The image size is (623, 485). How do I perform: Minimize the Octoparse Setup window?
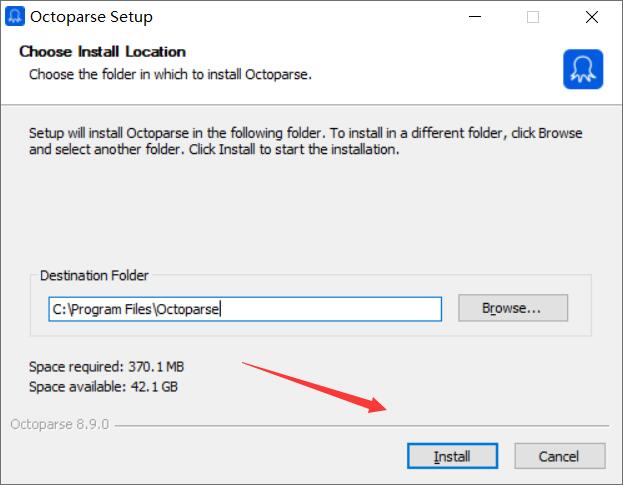click(x=476, y=17)
